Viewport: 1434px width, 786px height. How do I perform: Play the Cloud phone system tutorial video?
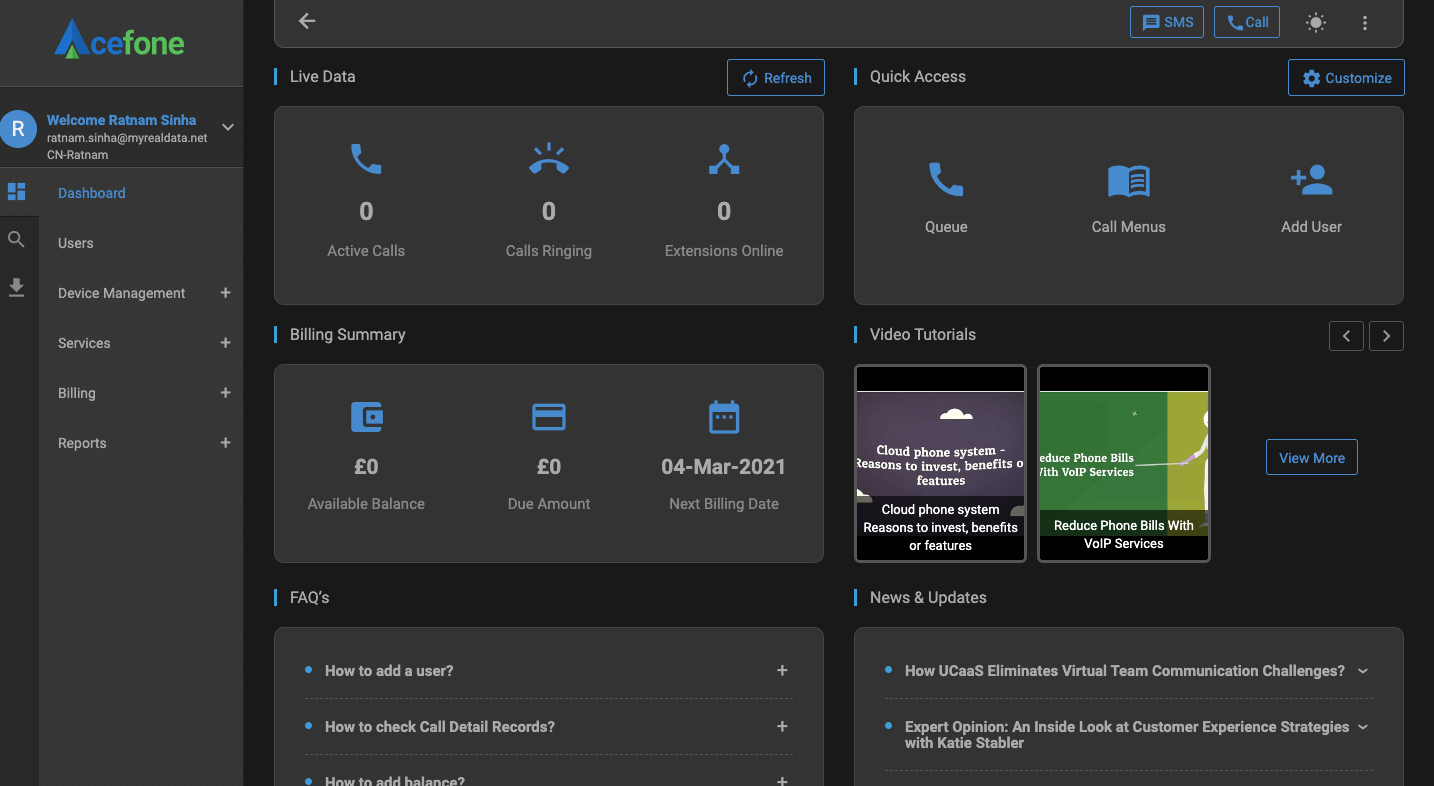(940, 463)
